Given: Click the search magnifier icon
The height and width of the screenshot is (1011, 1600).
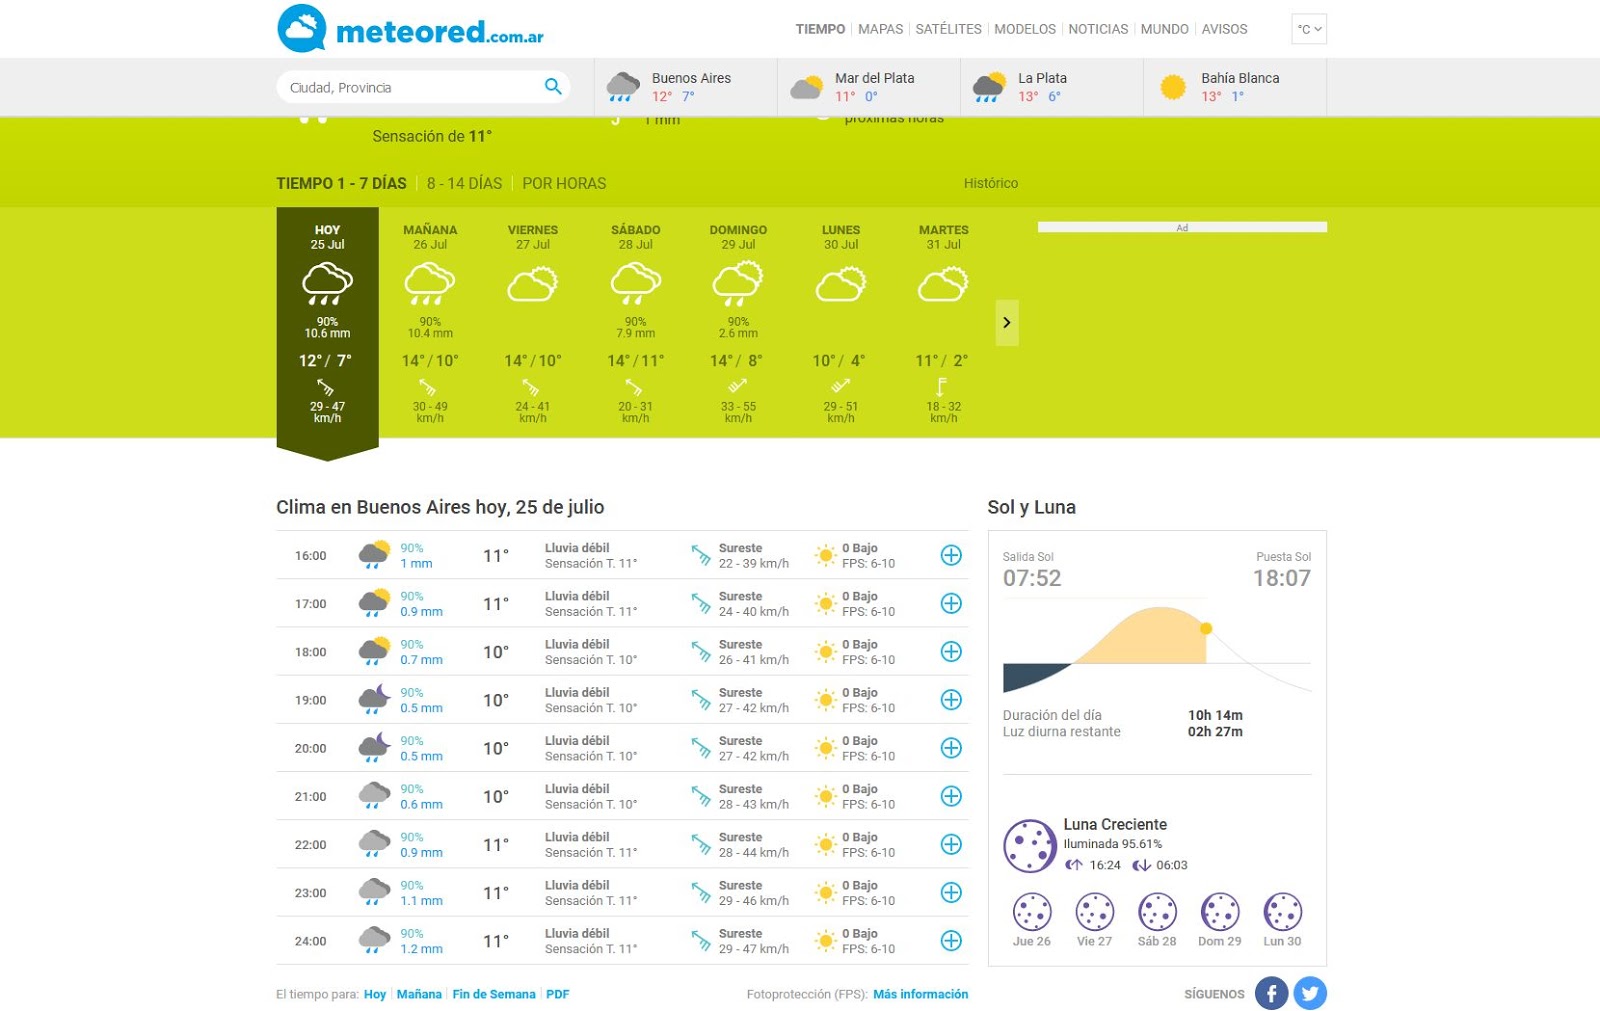Looking at the screenshot, I should point(553,87).
